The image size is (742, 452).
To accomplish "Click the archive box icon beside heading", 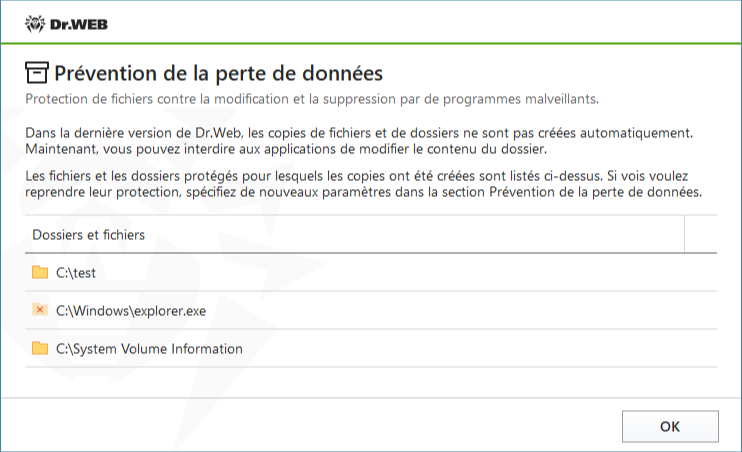I will click(36, 73).
